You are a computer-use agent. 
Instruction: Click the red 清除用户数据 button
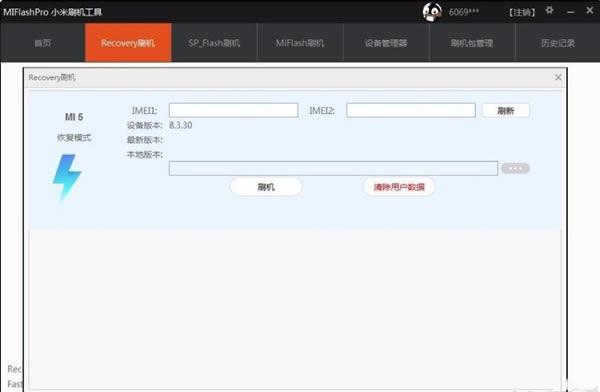[x=399, y=187]
